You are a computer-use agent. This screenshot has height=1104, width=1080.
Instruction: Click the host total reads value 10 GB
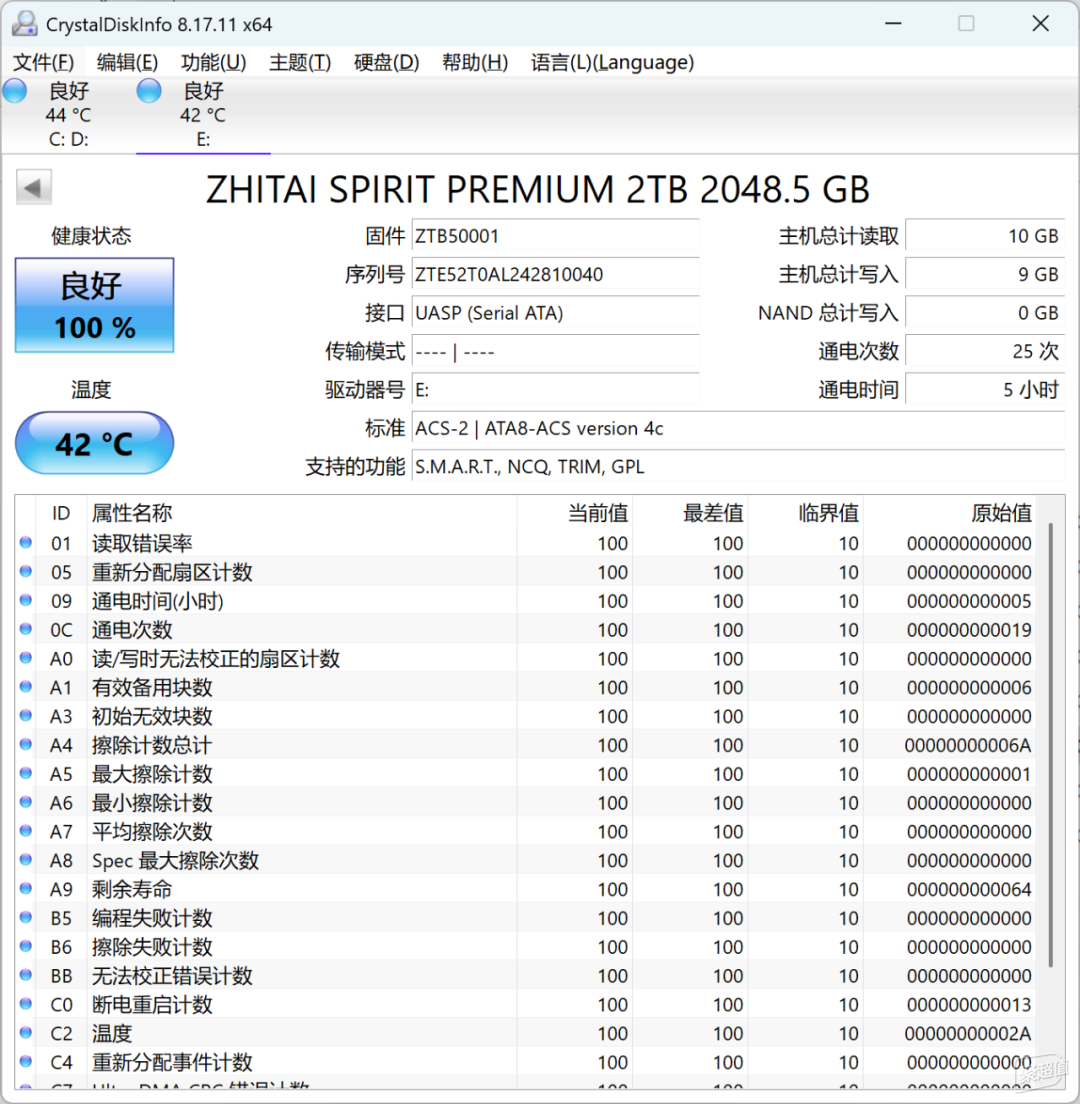pyautogui.click(x=985, y=236)
